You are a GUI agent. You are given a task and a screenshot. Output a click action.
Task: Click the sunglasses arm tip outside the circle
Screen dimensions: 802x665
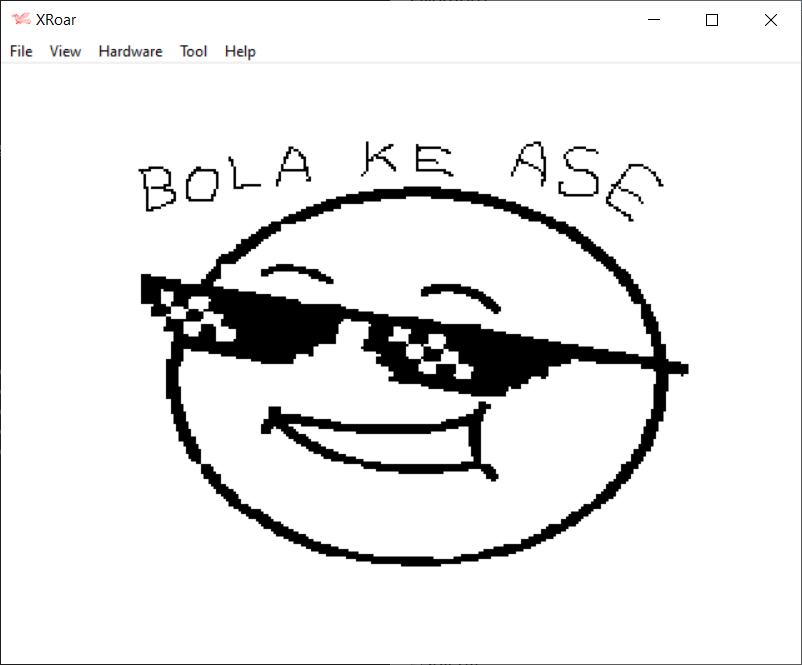point(678,367)
